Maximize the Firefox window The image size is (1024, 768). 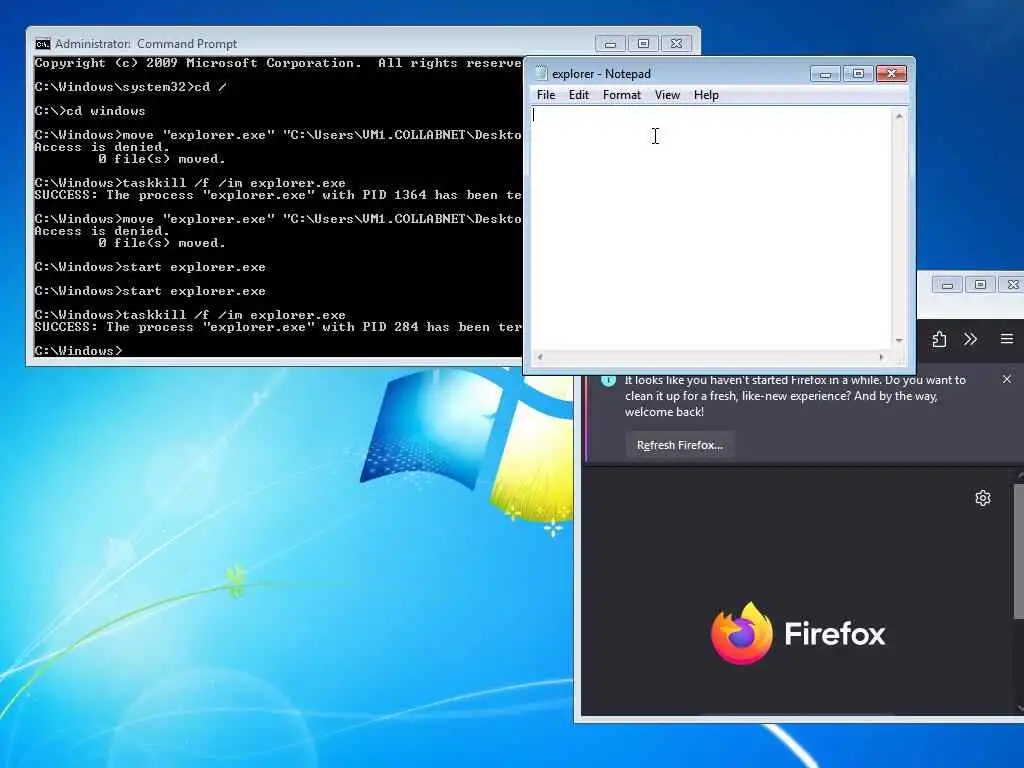click(x=980, y=285)
